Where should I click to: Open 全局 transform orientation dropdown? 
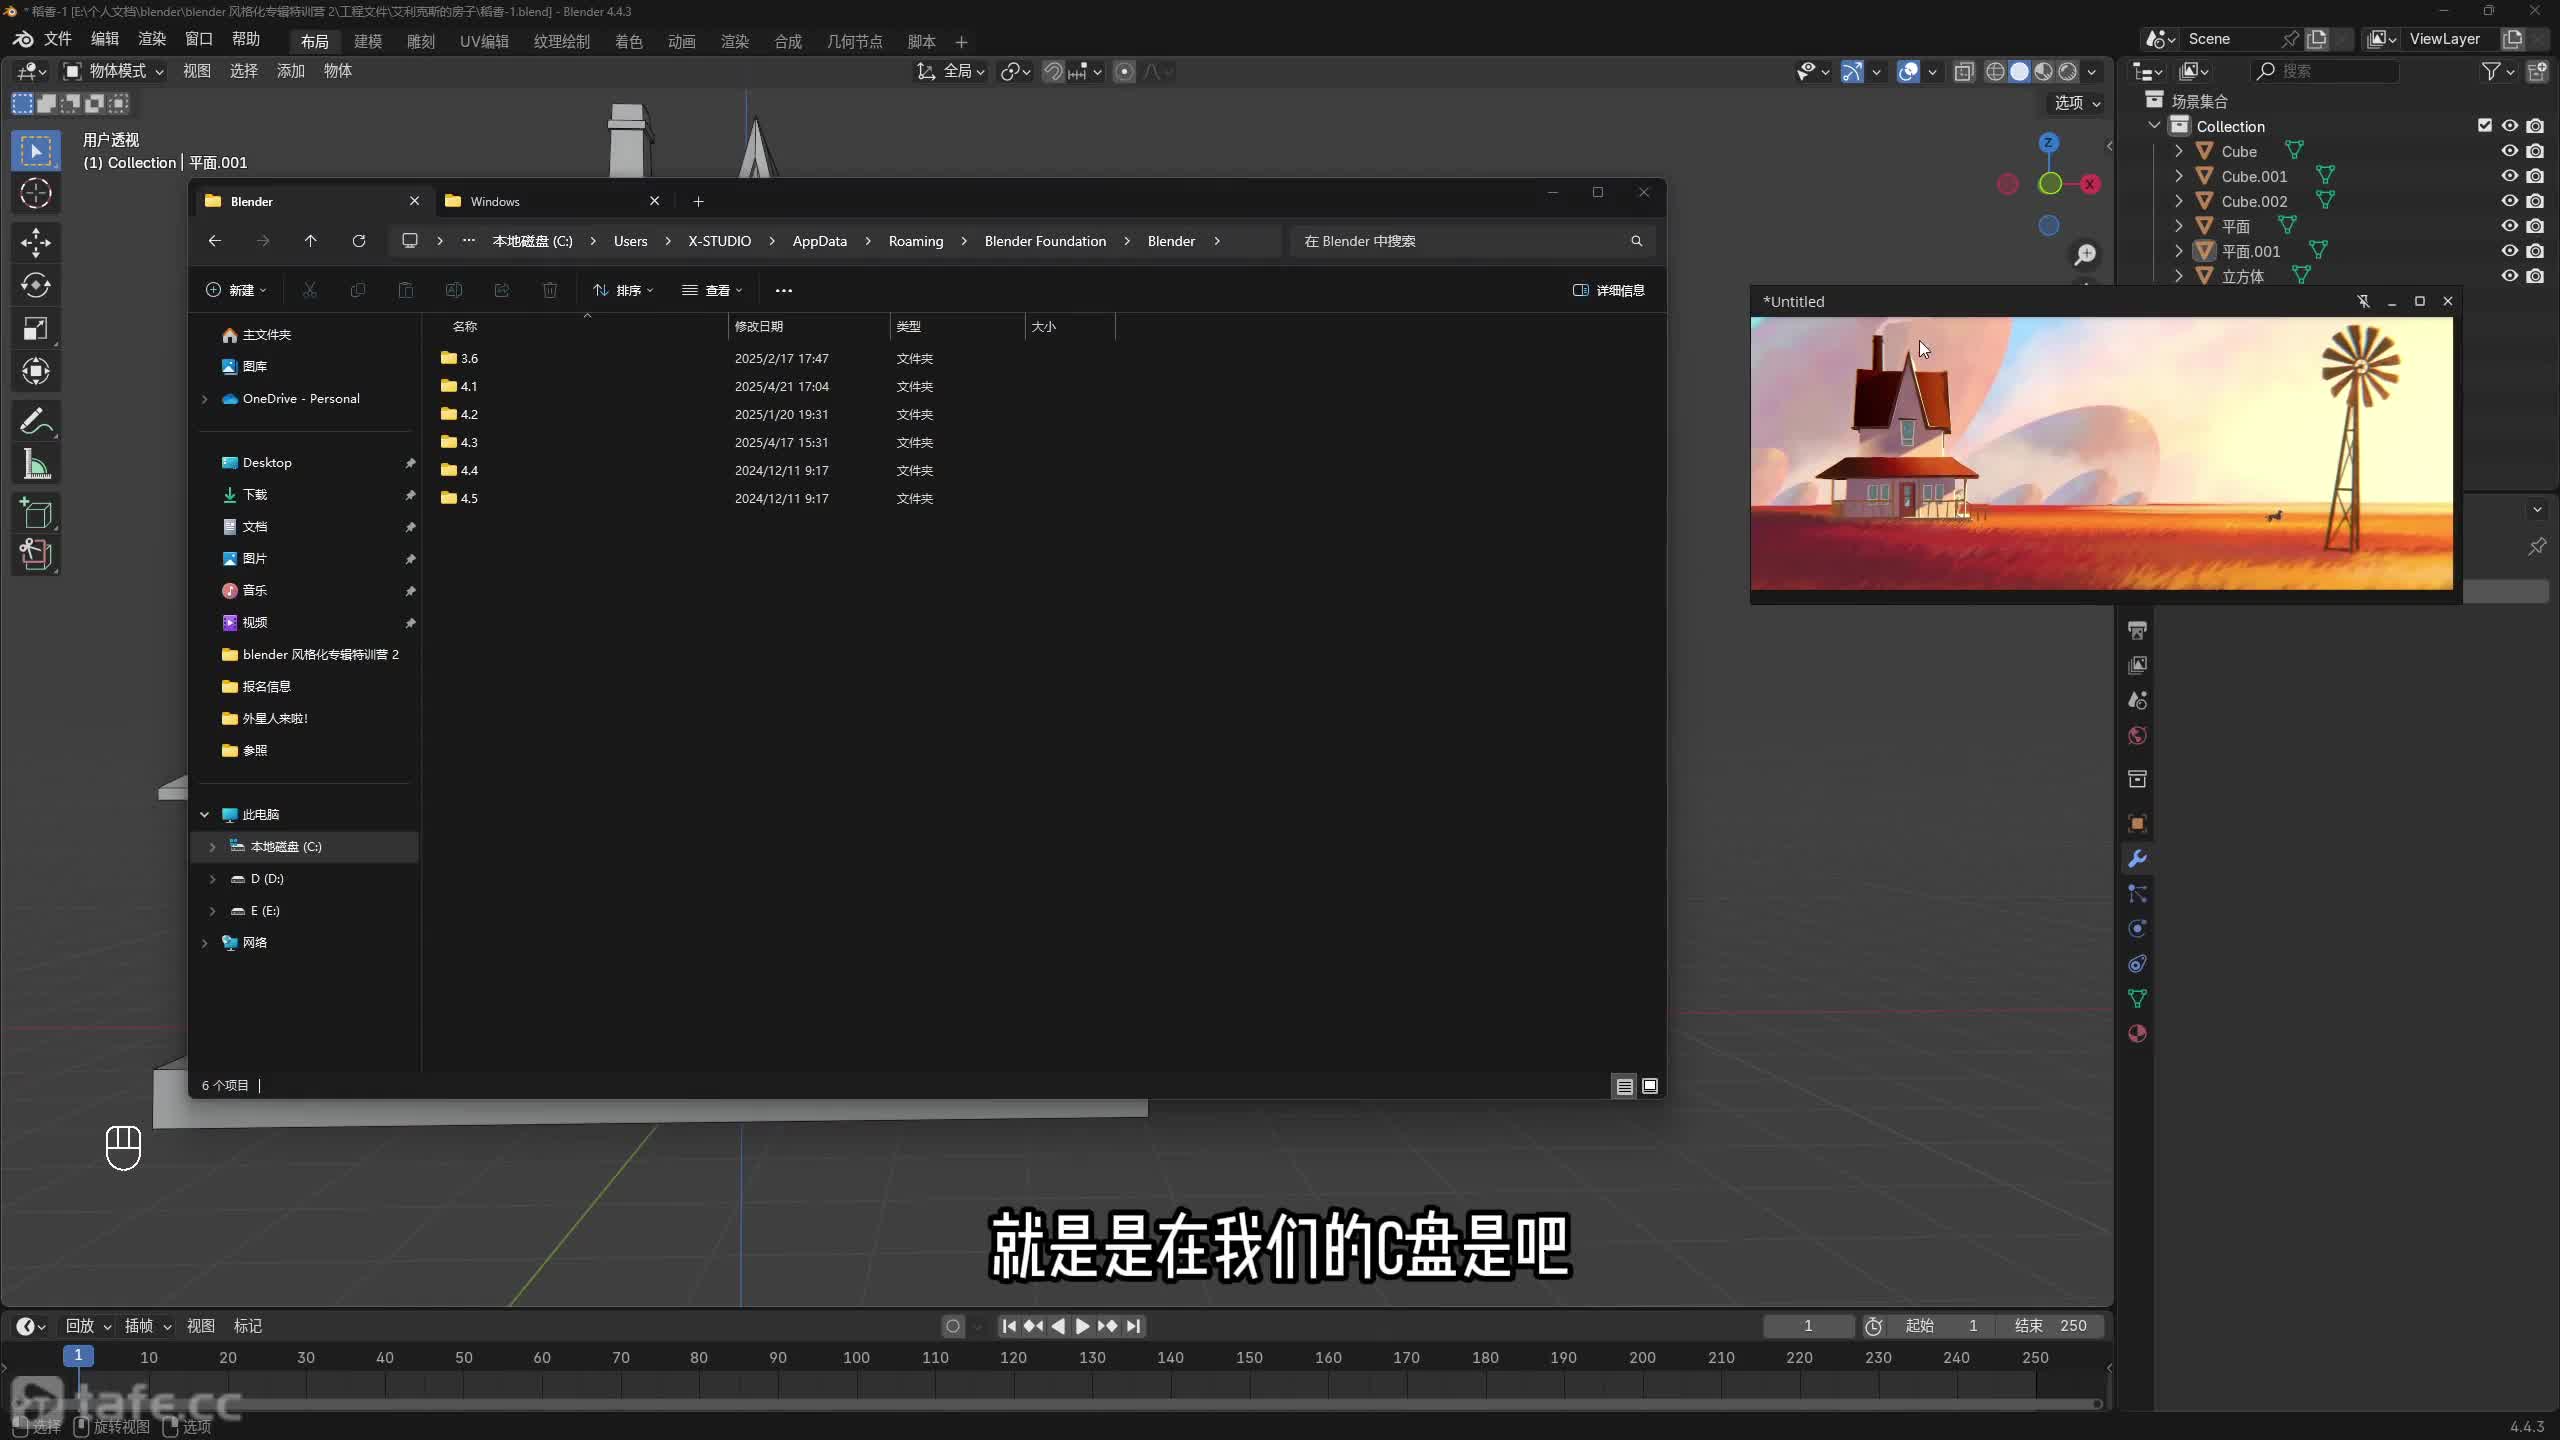click(x=950, y=71)
